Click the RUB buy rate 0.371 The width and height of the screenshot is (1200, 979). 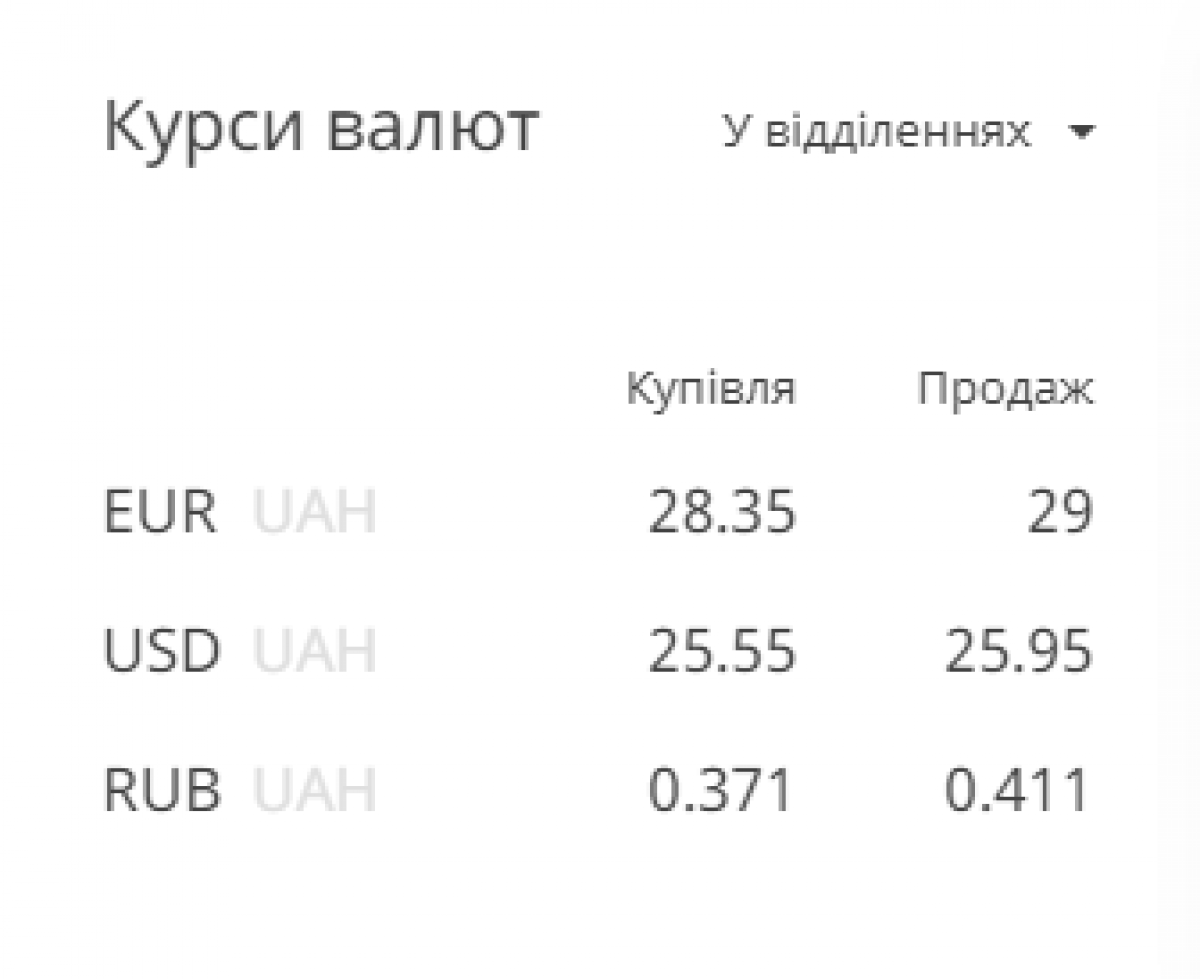click(x=720, y=791)
